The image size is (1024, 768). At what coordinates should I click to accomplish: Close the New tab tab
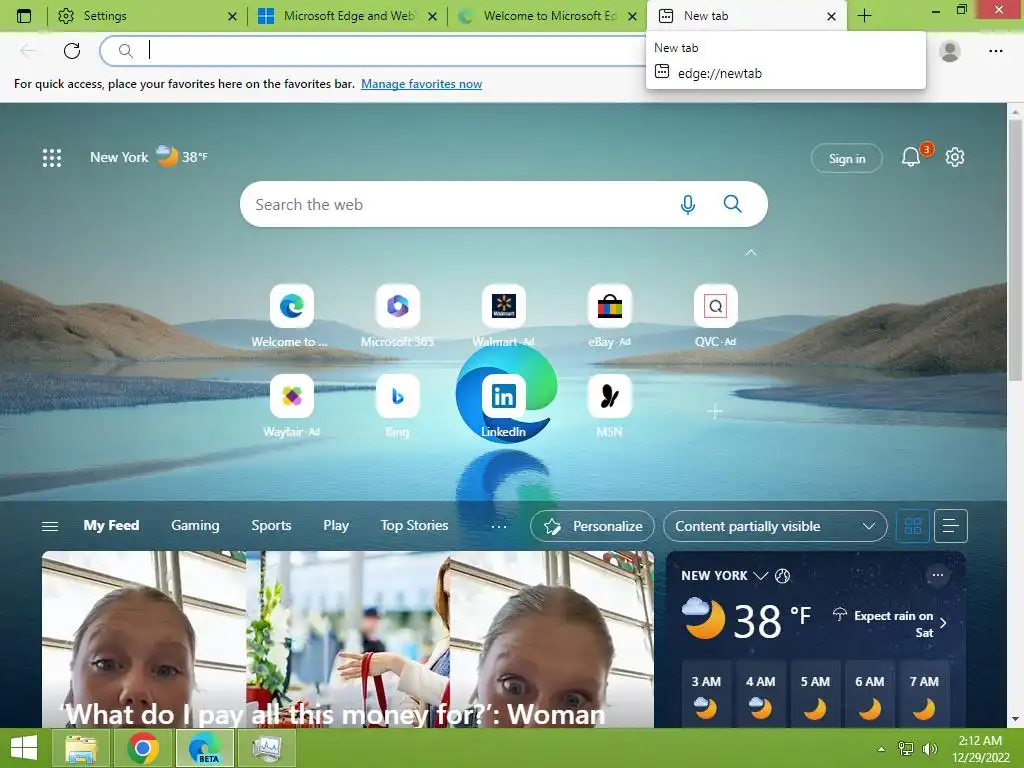[x=831, y=16]
